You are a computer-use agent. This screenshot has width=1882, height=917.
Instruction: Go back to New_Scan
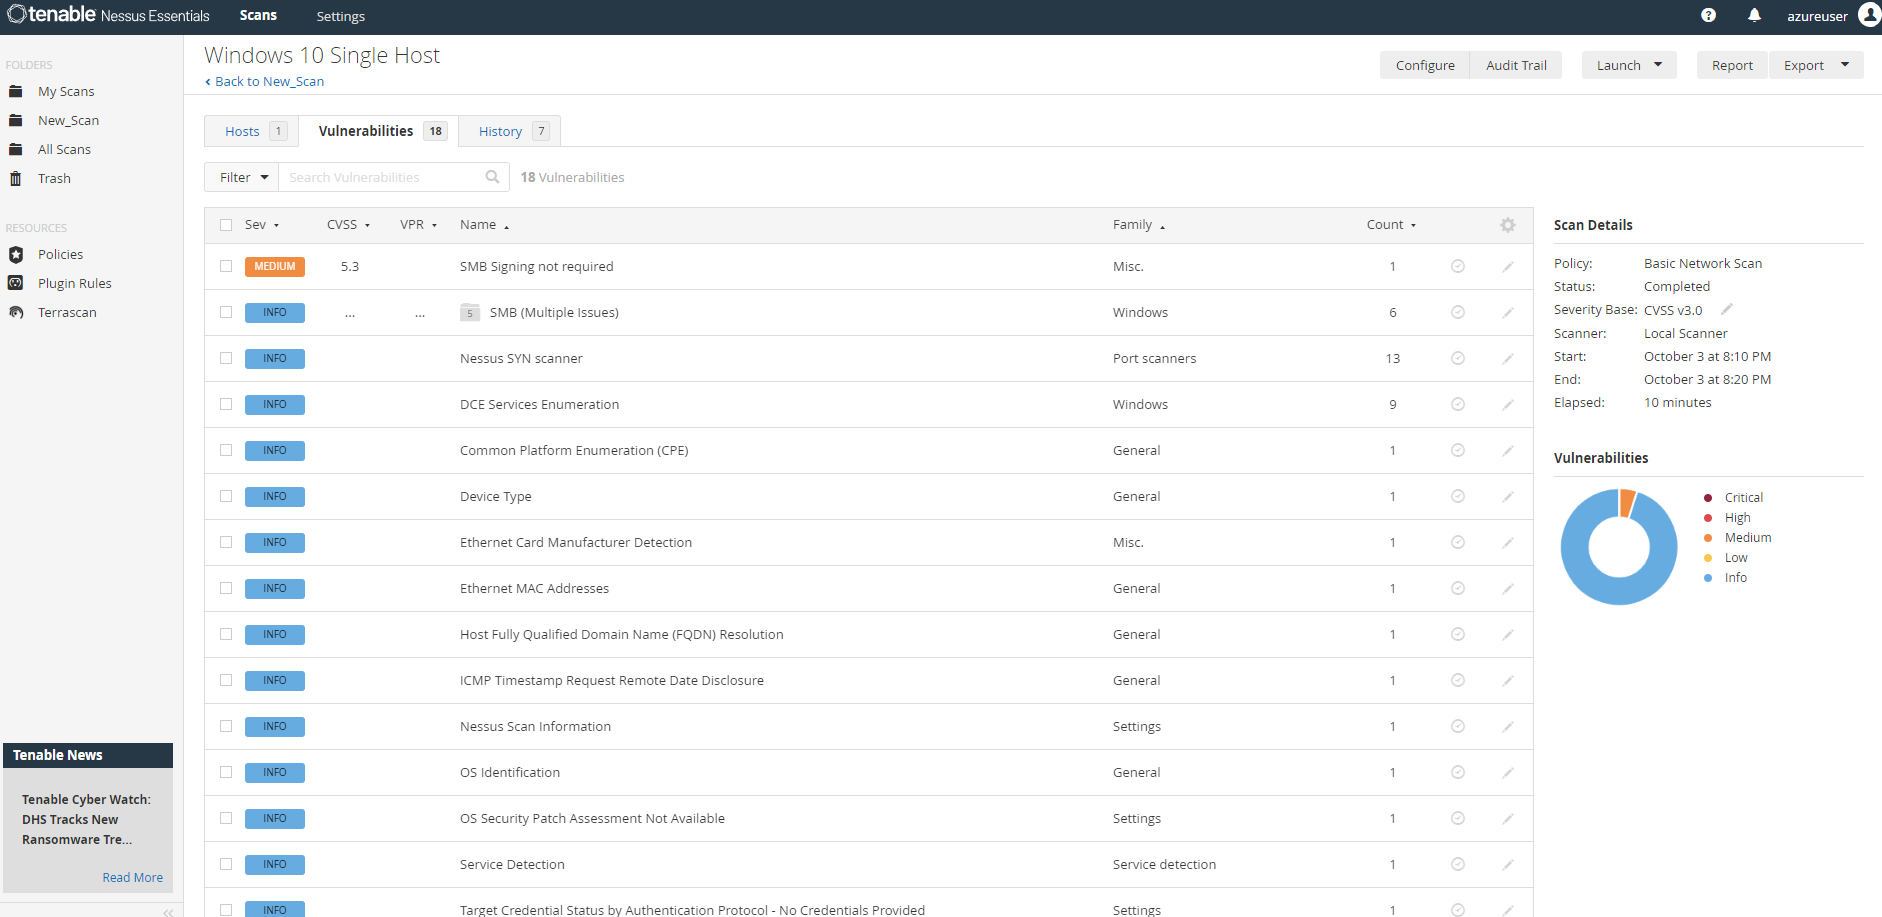click(264, 82)
